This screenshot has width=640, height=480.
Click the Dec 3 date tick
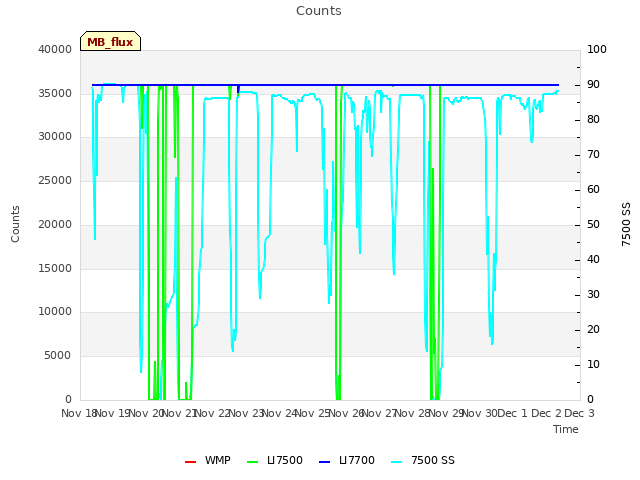tap(579, 413)
